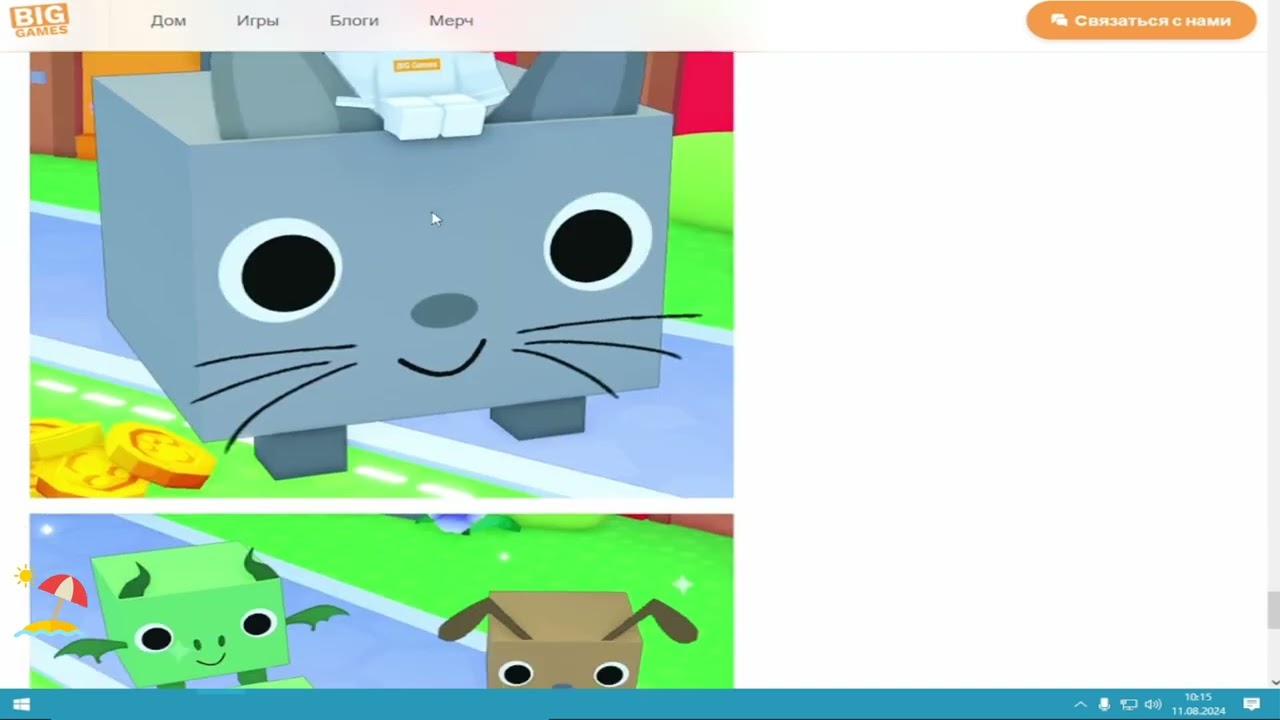Click the BIG Games logo
Viewport: 1280px width, 720px height.
(x=39, y=20)
